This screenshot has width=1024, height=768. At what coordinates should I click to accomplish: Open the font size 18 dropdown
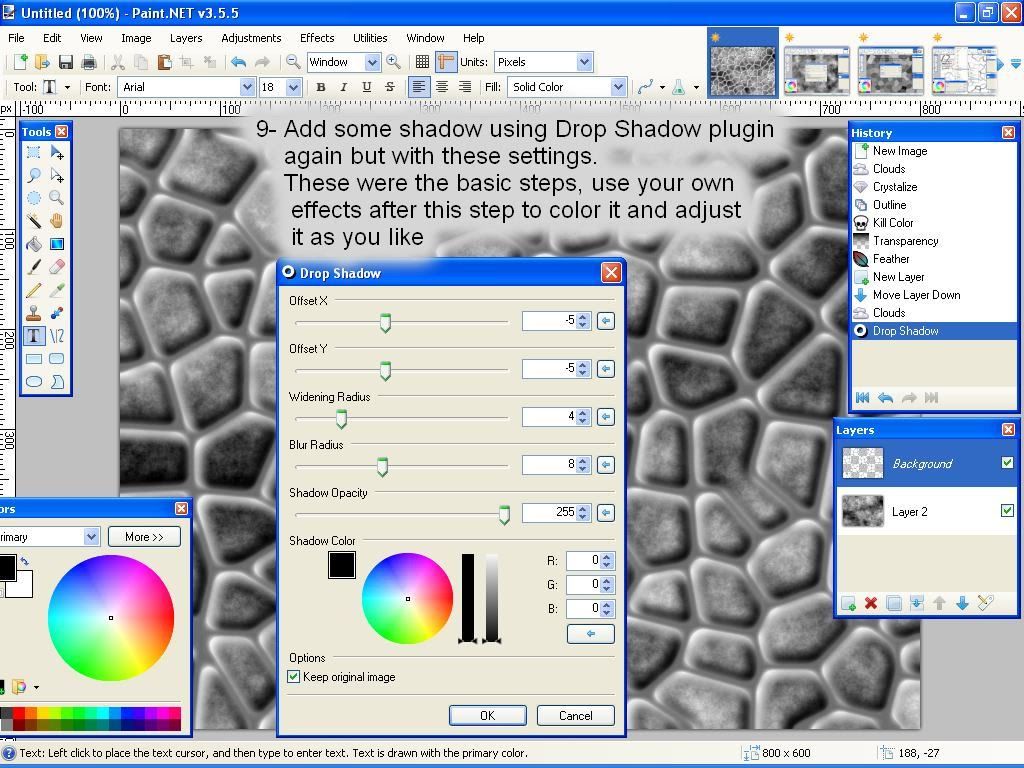click(293, 87)
